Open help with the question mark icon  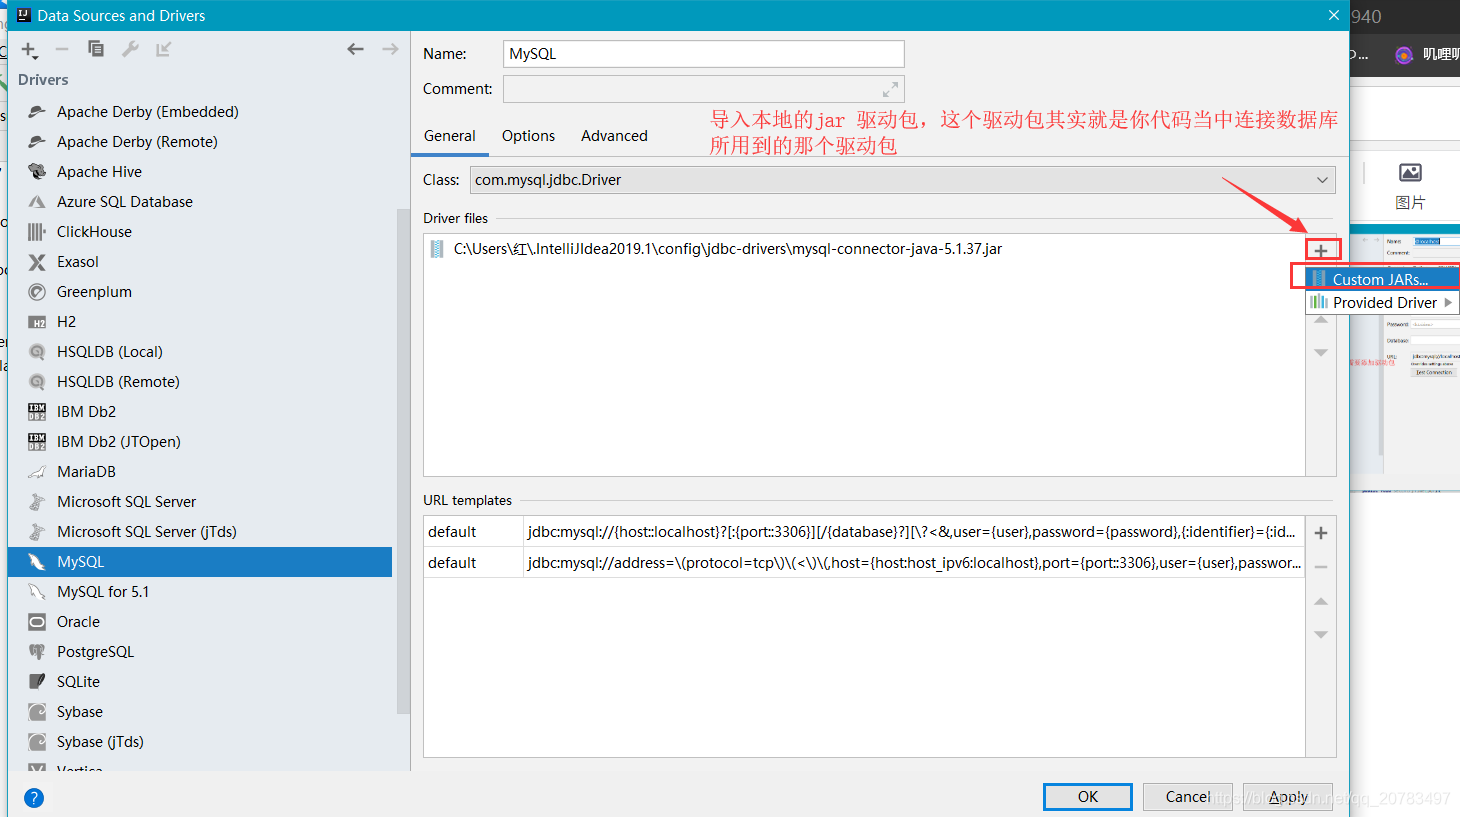[x=34, y=797]
